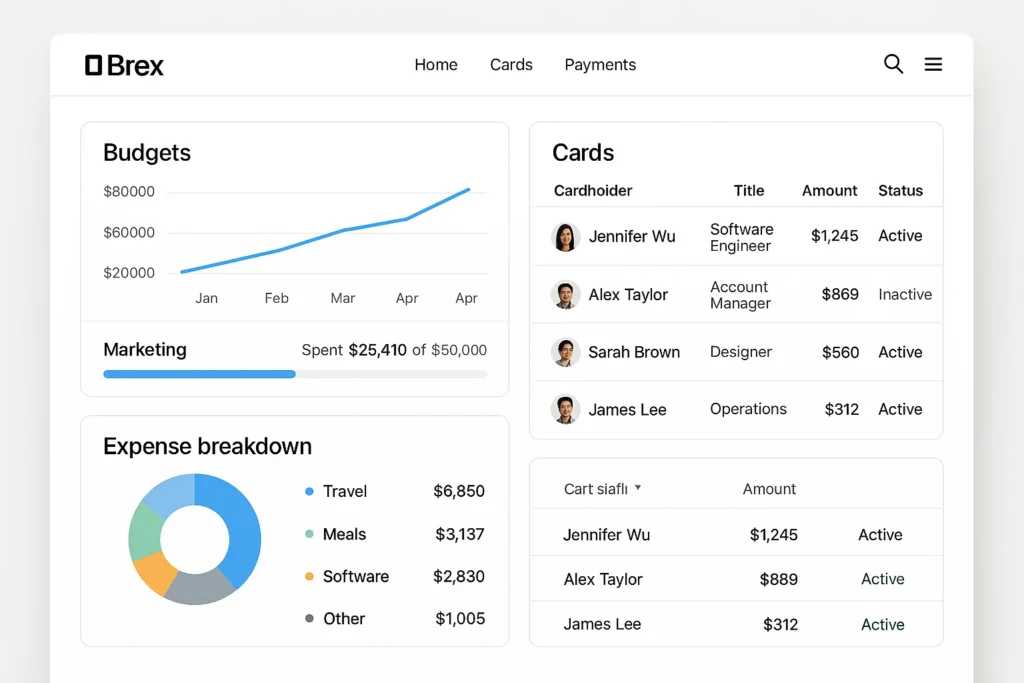This screenshot has width=1024, height=683.
Task: Click James Lee's avatar thumbnail
Action: [x=565, y=409]
